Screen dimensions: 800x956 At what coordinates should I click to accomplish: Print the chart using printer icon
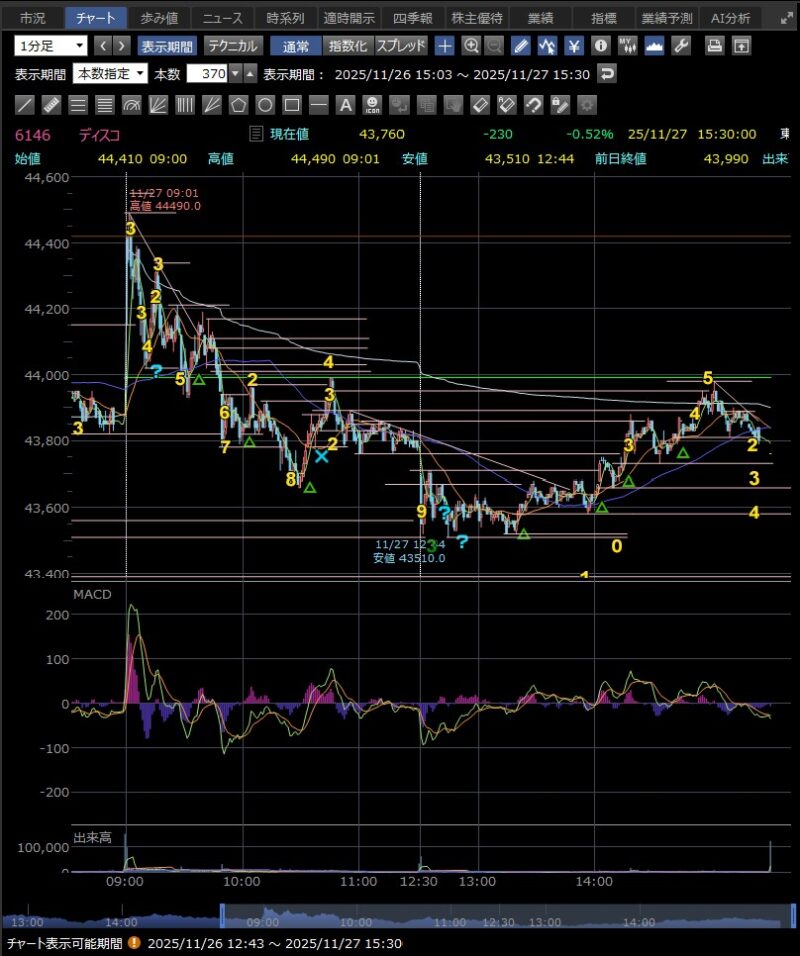(x=714, y=46)
